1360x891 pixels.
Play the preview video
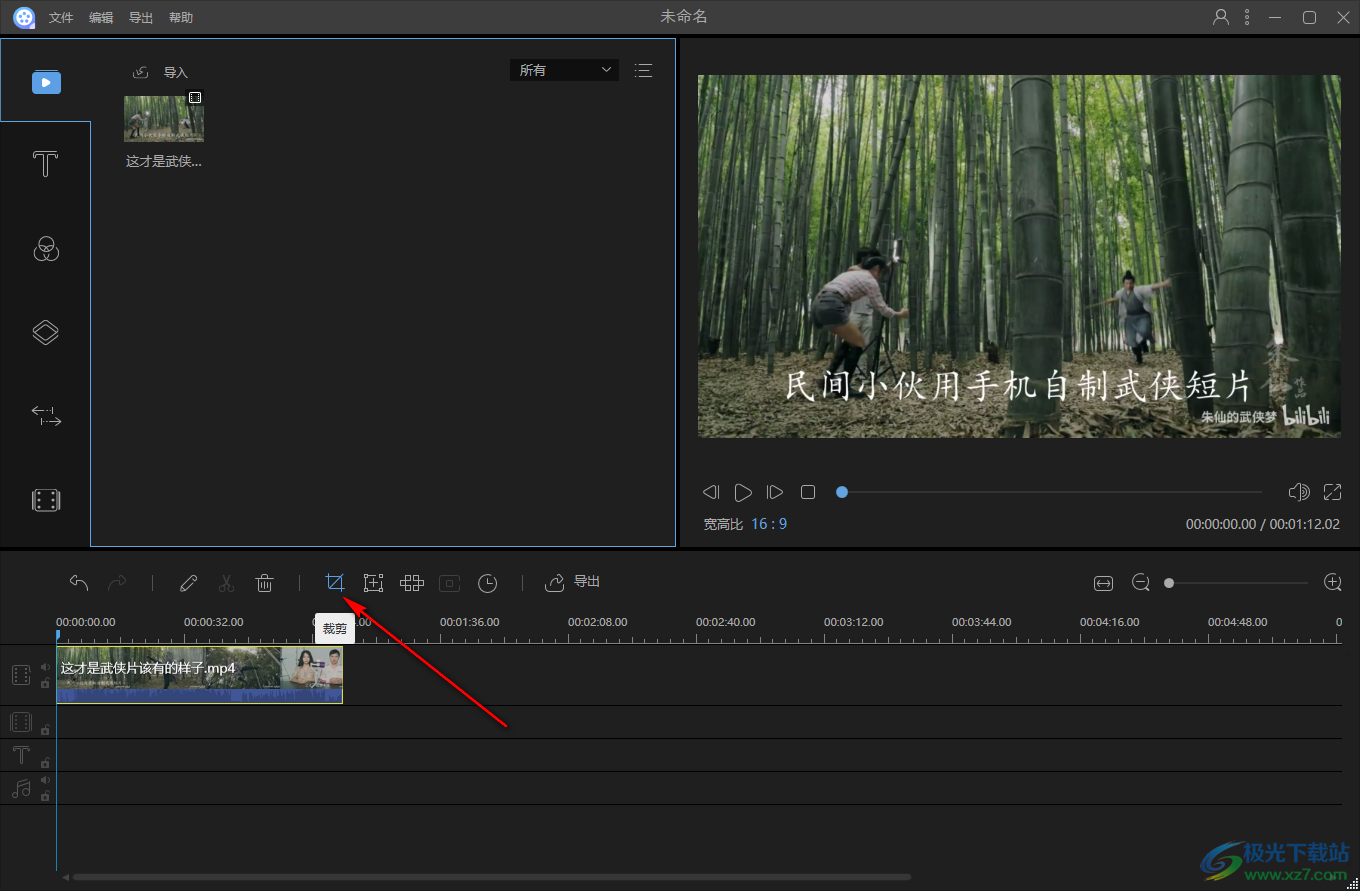click(743, 492)
